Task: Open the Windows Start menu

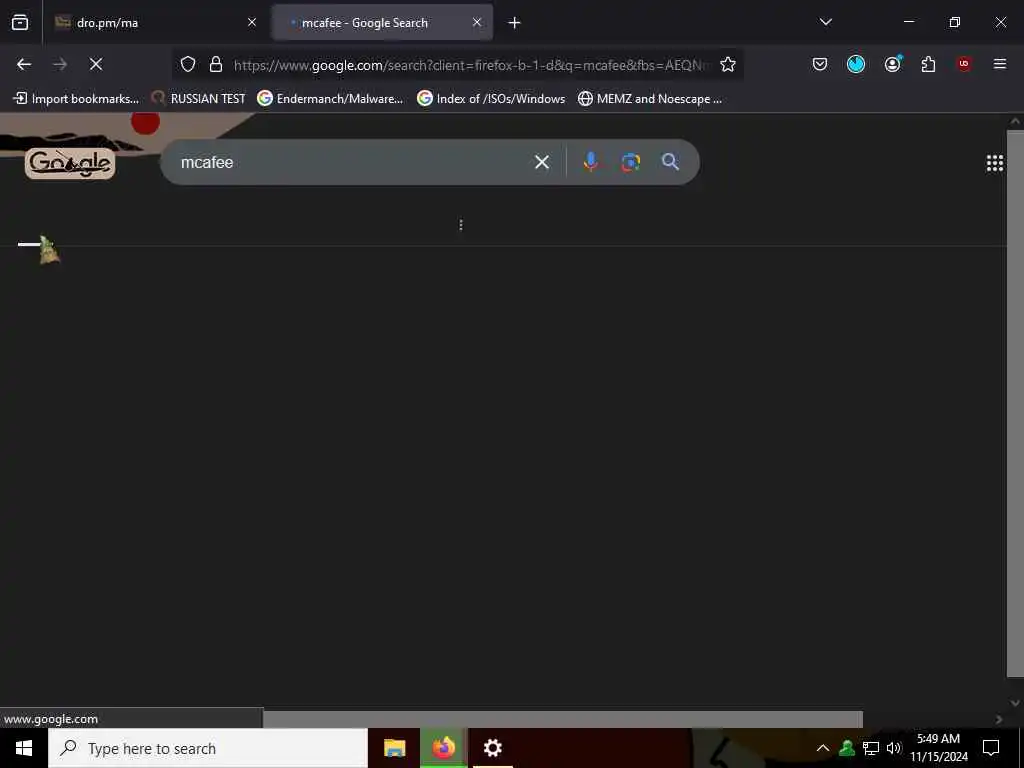Action: 24,748
